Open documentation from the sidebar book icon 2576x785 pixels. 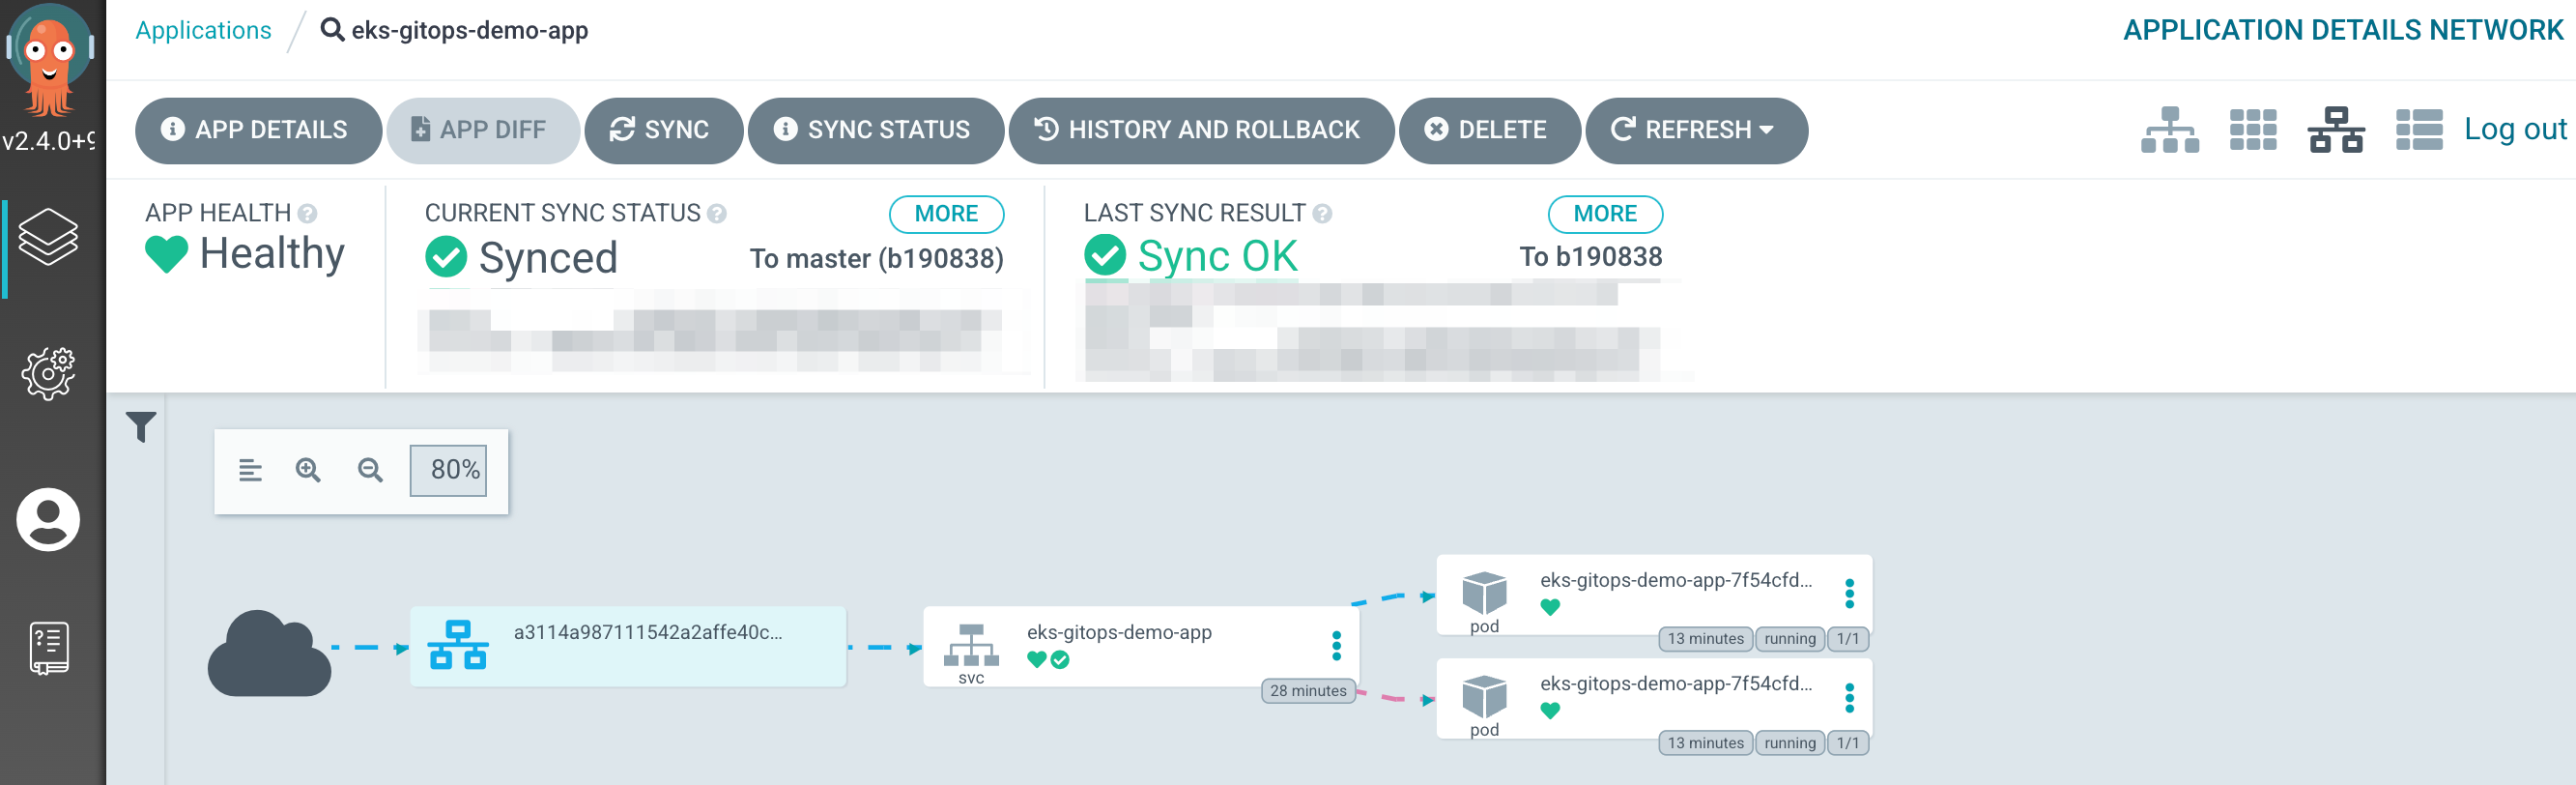pos(50,646)
